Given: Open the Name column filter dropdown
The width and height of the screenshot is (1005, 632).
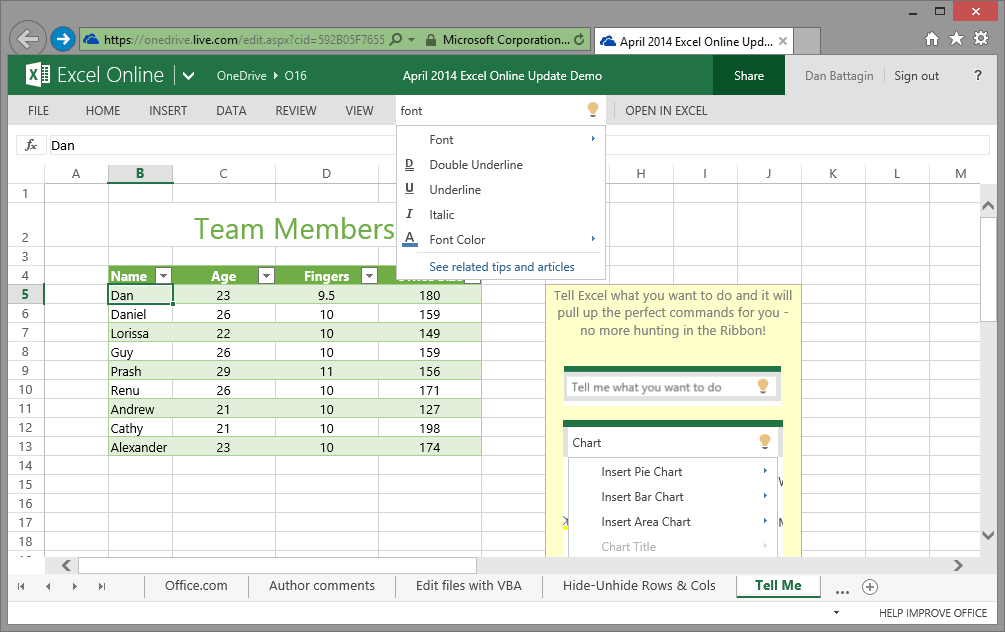Looking at the screenshot, I should pos(163,275).
